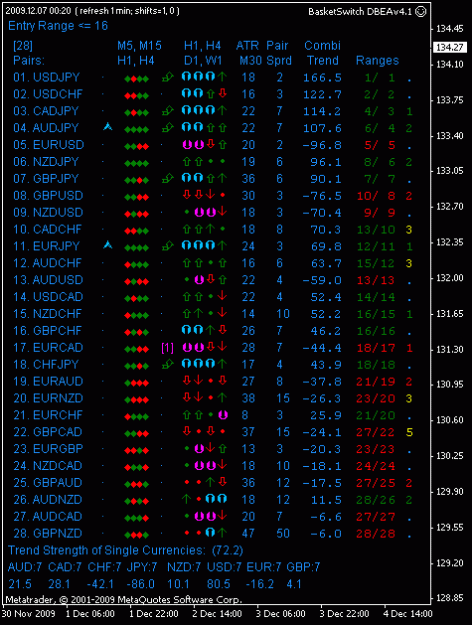Click range value '13/10' in CADCHF row
472x625 pixels.
[376, 230]
